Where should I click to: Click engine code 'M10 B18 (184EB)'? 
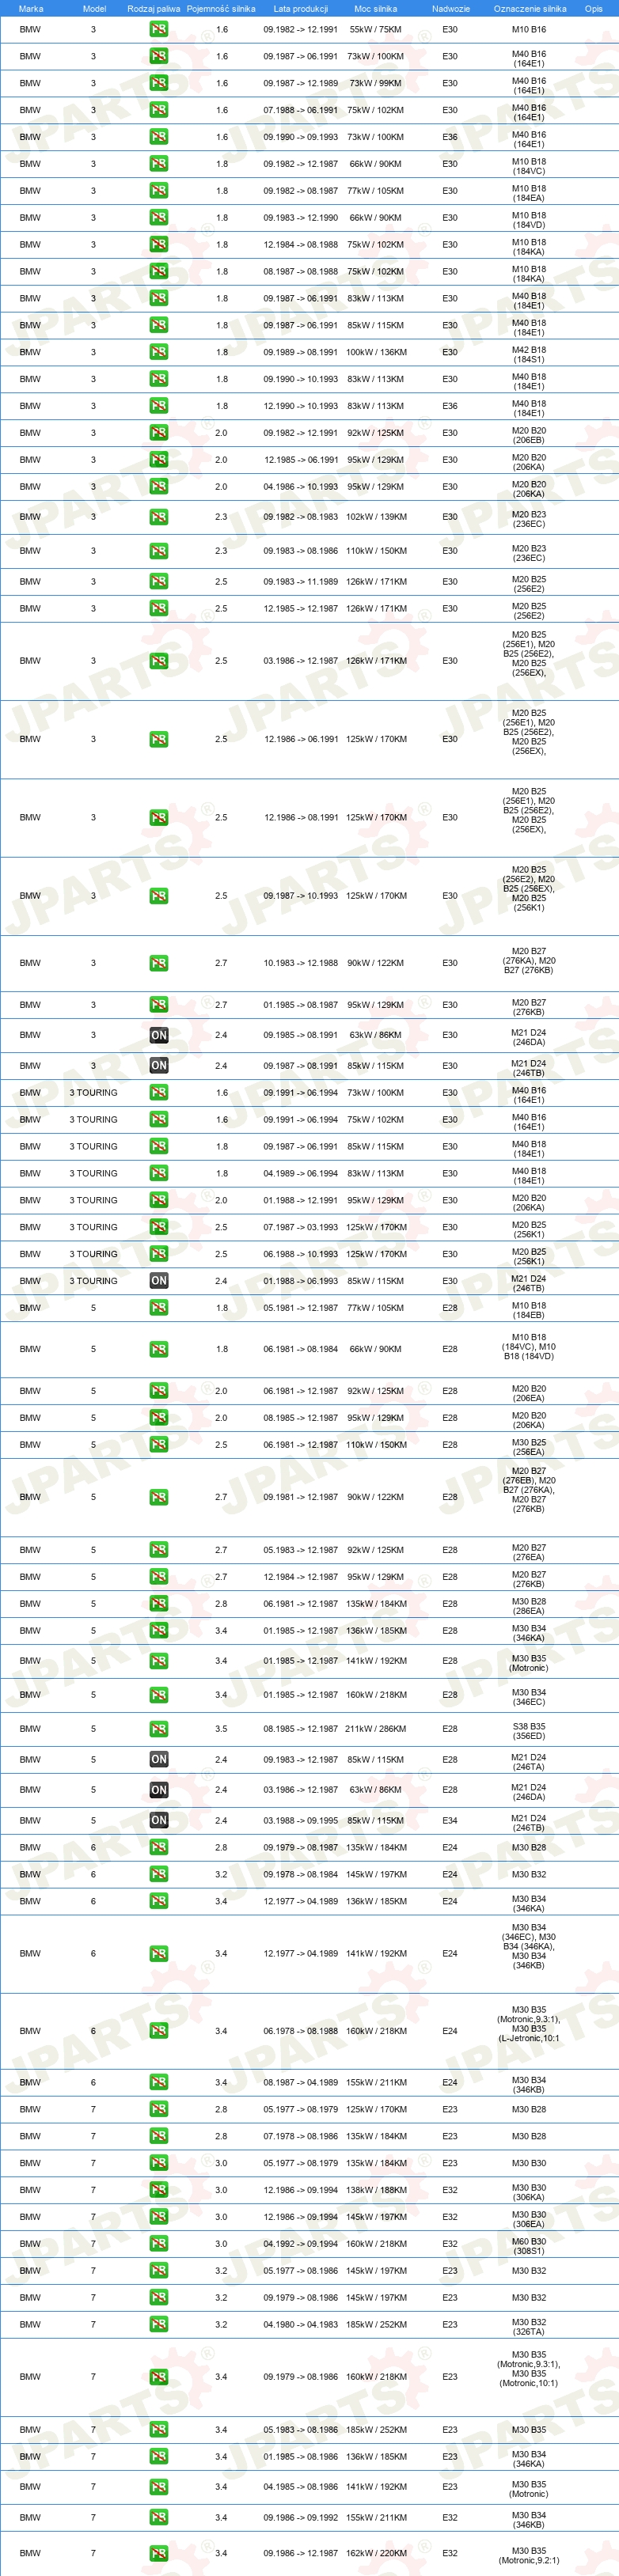pyautogui.click(x=529, y=1310)
